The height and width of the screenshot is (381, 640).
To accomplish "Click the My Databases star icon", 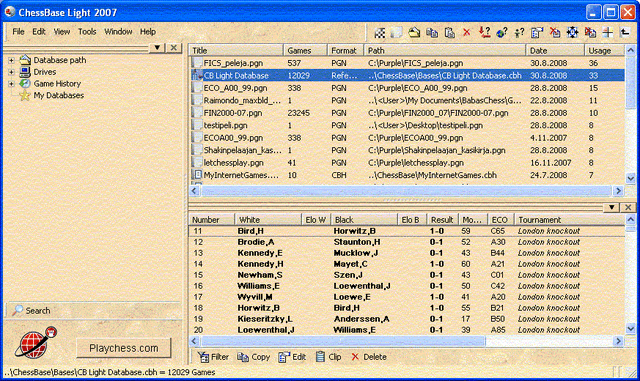I will 25,96.
